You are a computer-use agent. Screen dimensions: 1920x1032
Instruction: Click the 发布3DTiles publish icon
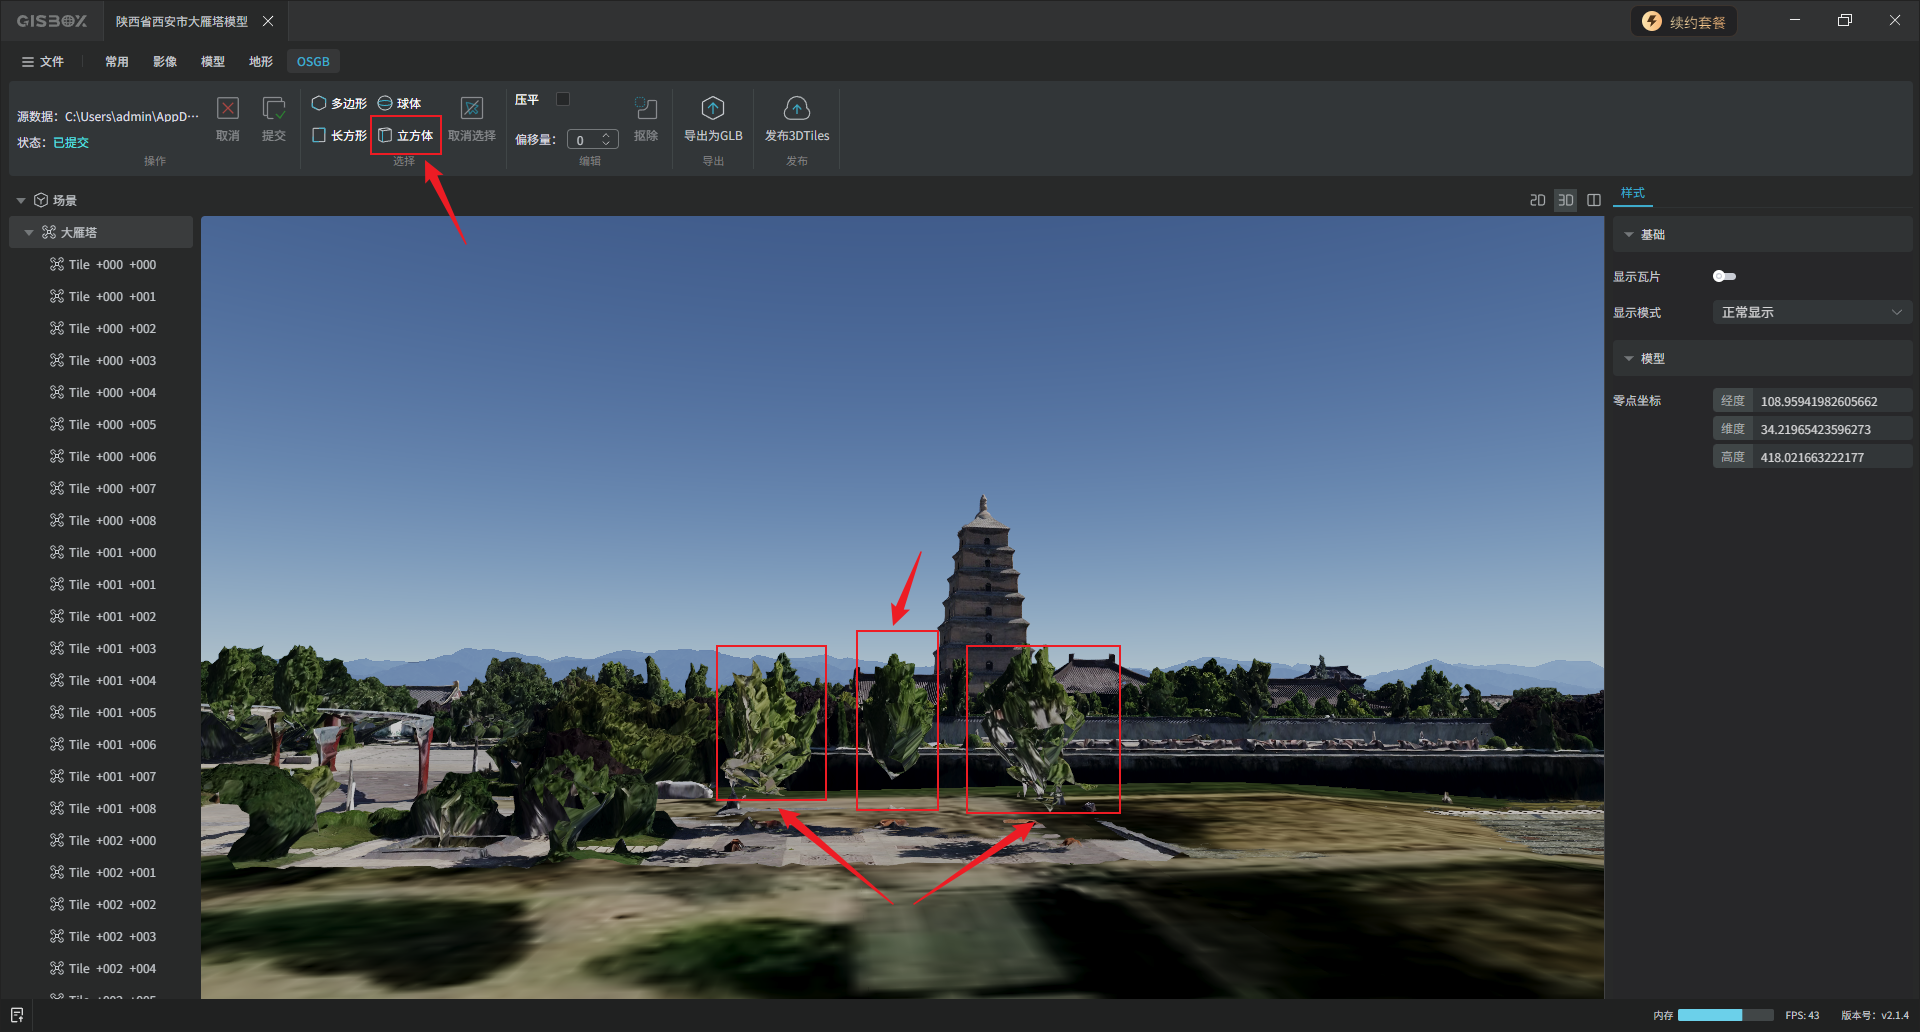click(797, 109)
